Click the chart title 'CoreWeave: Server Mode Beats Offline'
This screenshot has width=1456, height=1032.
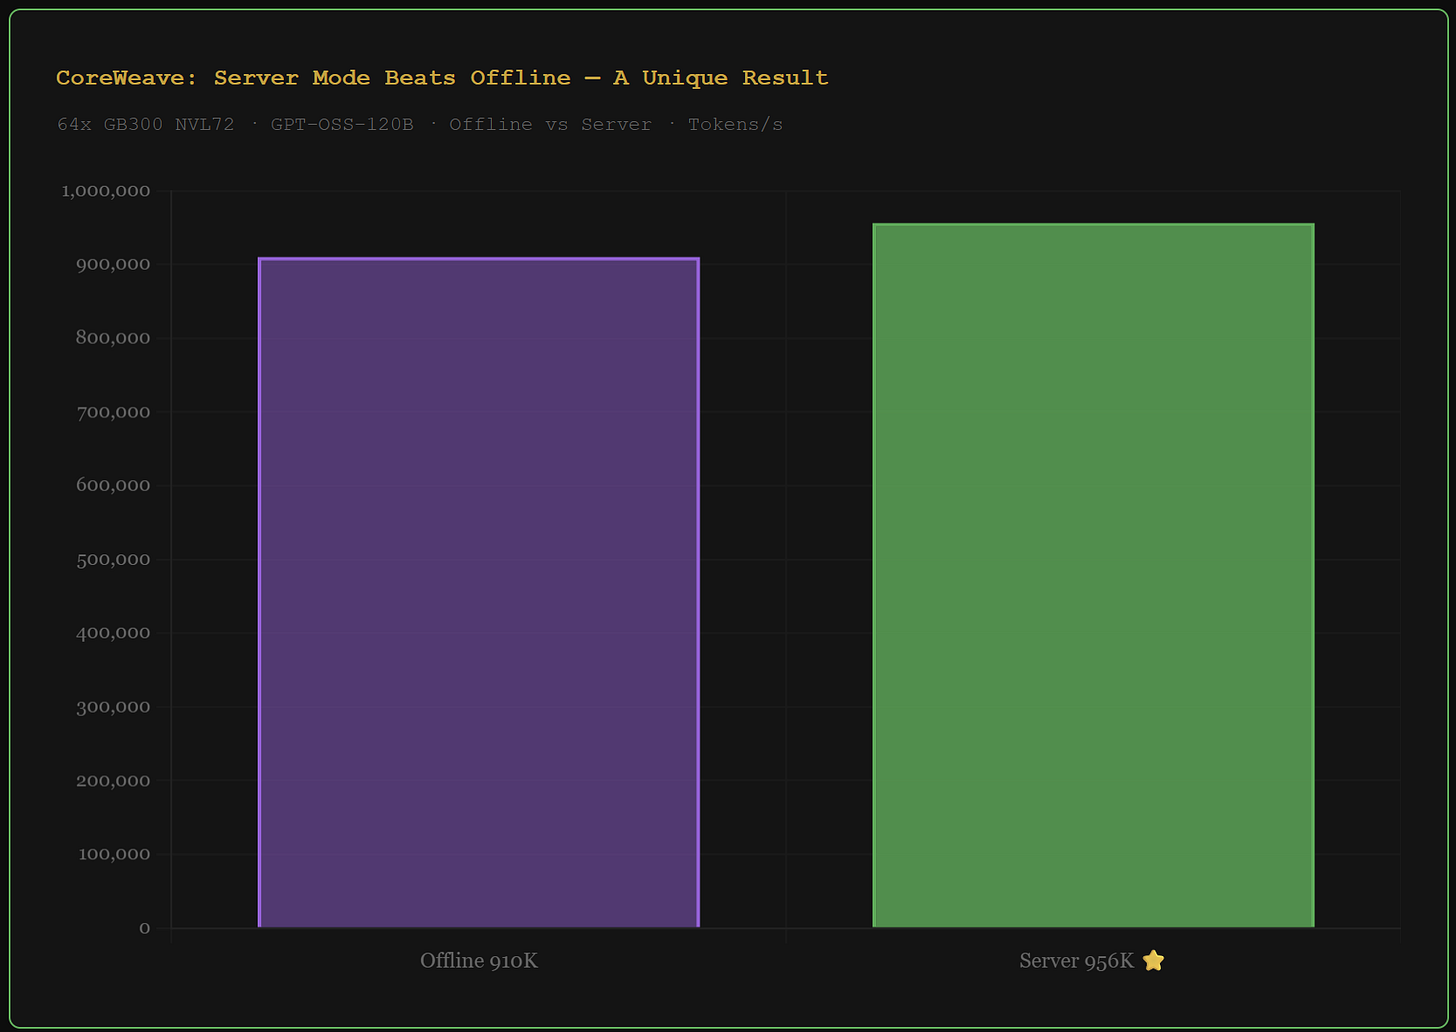(x=442, y=77)
